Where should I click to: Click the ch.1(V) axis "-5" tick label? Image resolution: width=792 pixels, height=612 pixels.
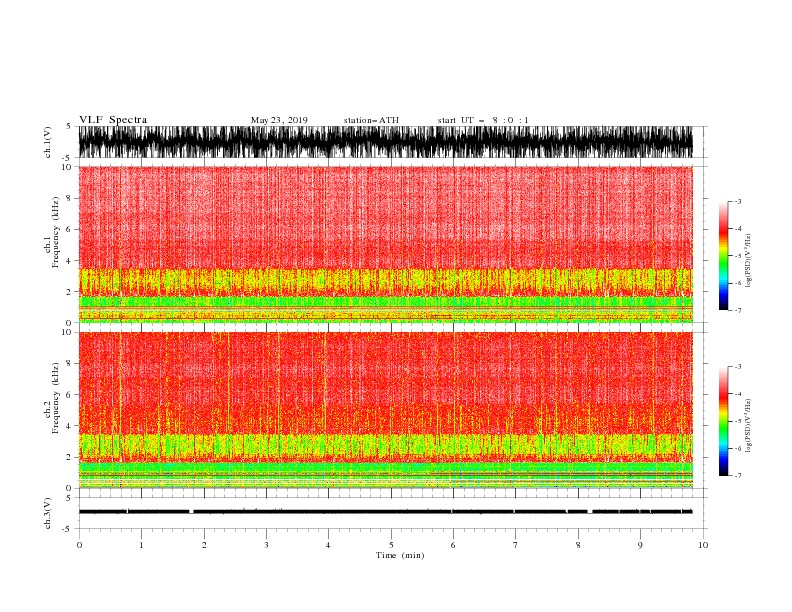tap(68, 158)
